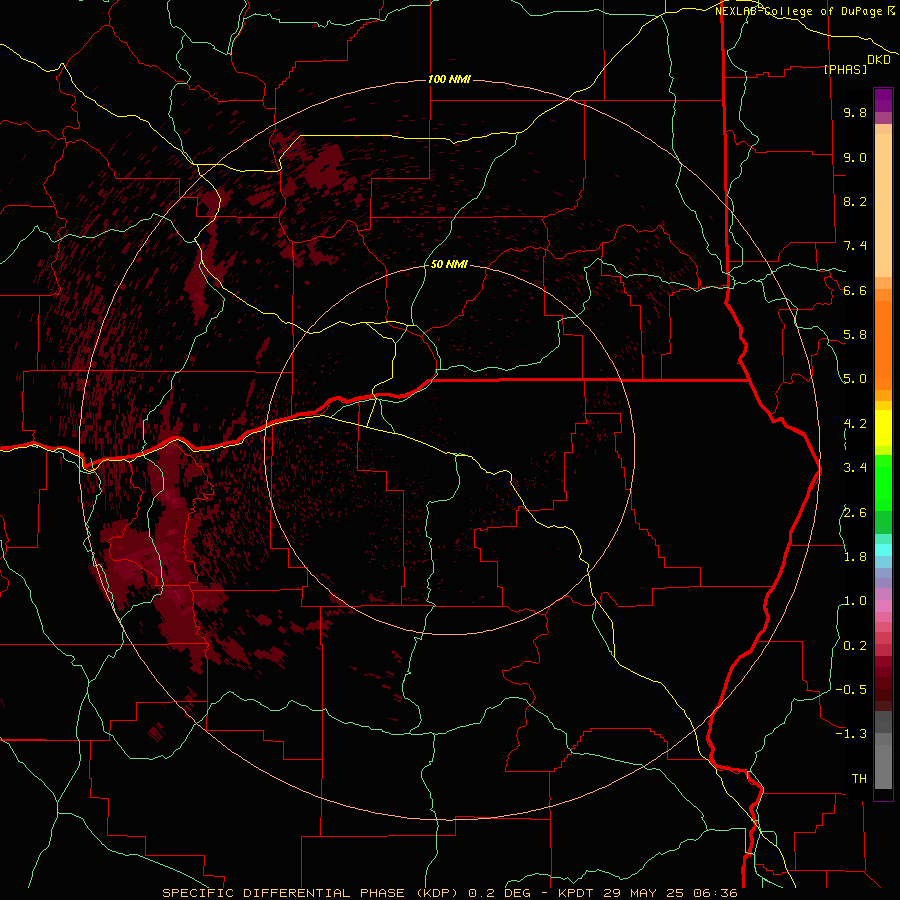The width and height of the screenshot is (900, 900).
Task: Click the 2.6 scale value
Action: 855,513
